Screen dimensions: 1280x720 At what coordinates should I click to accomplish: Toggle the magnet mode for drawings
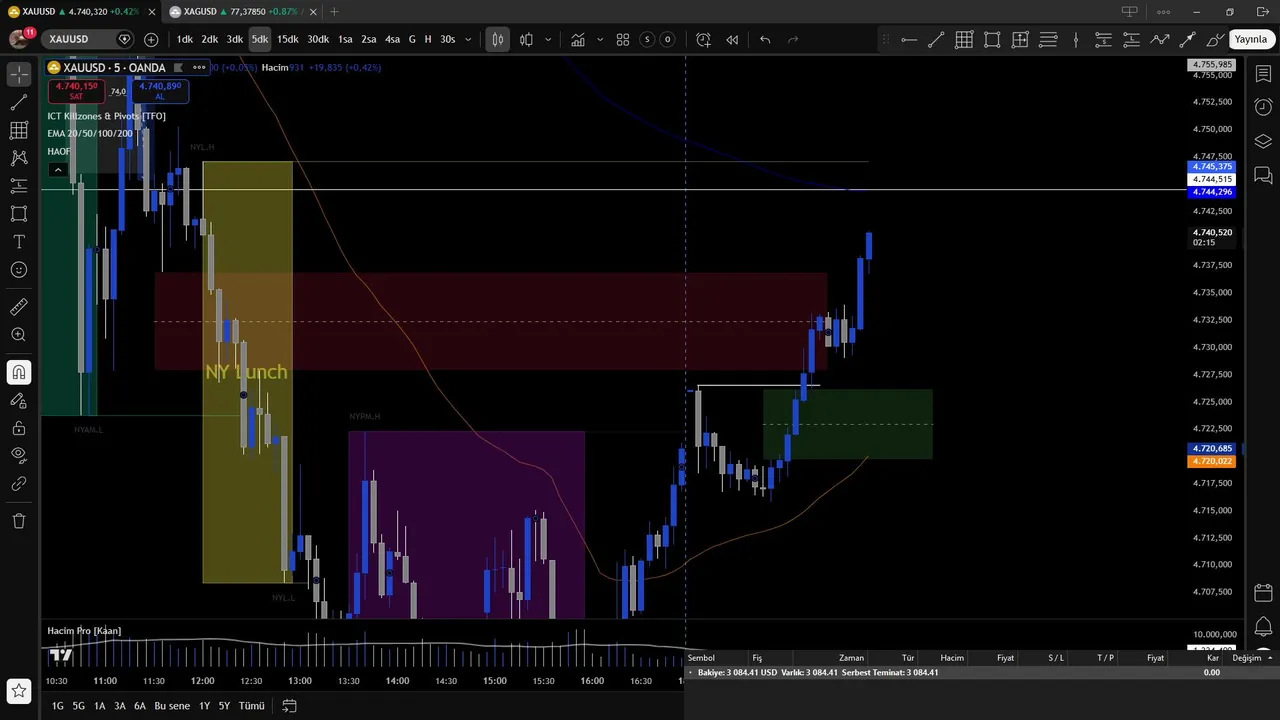(x=18, y=373)
